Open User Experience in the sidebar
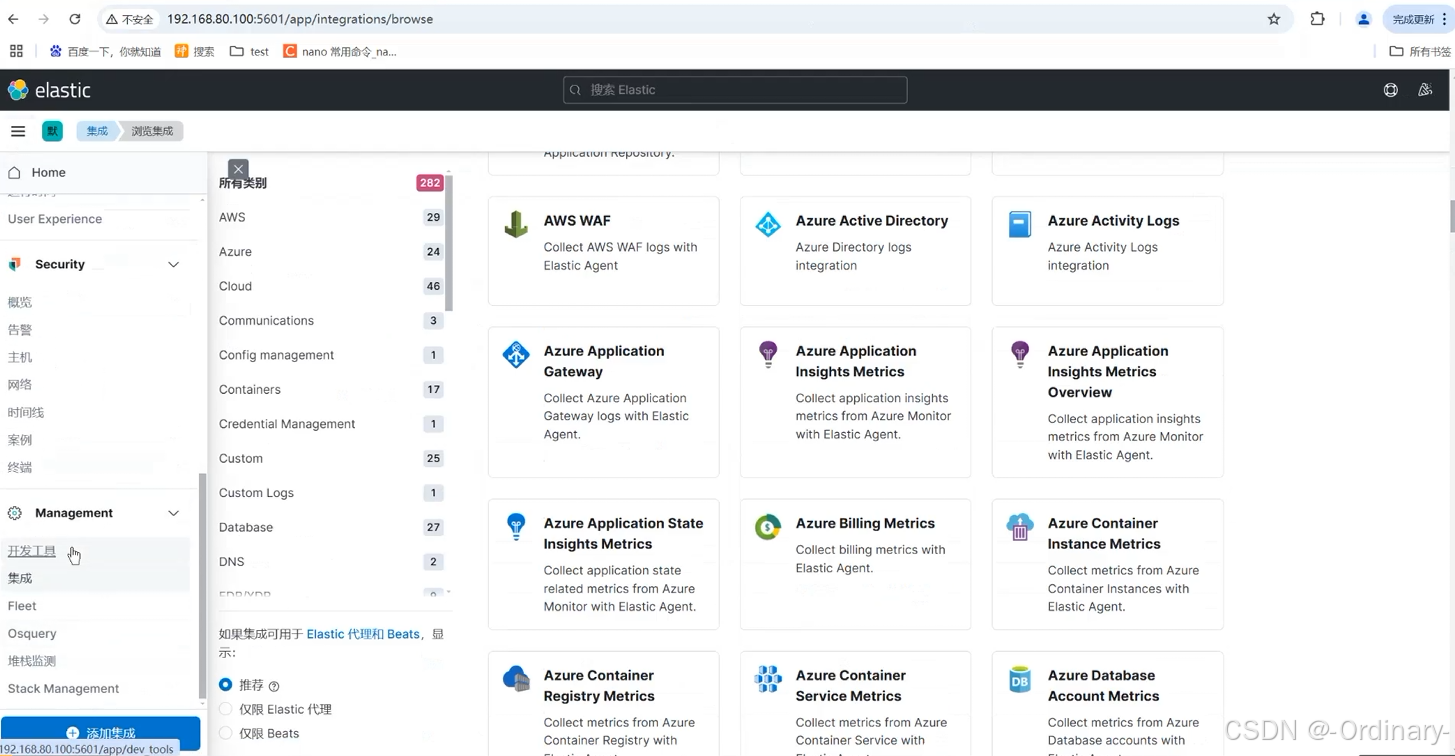Screen dimensions: 1455x756 [x=55, y=219]
